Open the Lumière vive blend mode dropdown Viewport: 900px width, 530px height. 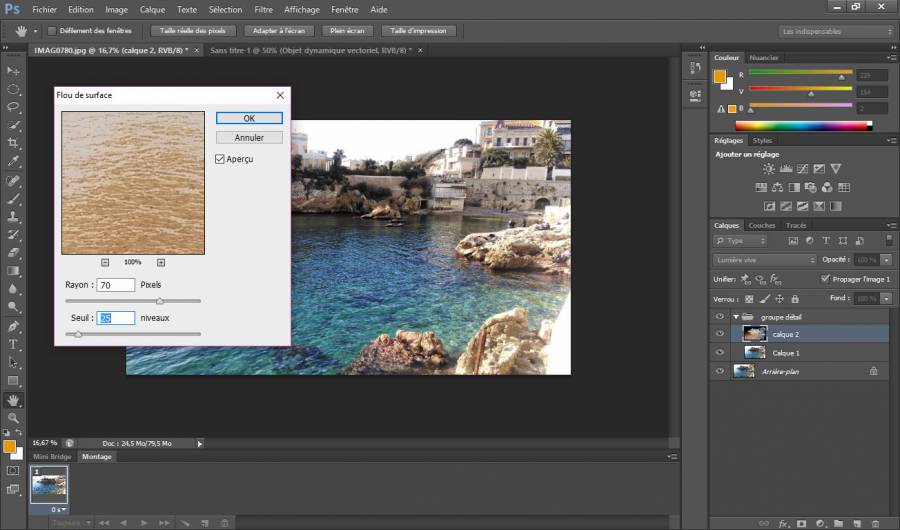(764, 260)
